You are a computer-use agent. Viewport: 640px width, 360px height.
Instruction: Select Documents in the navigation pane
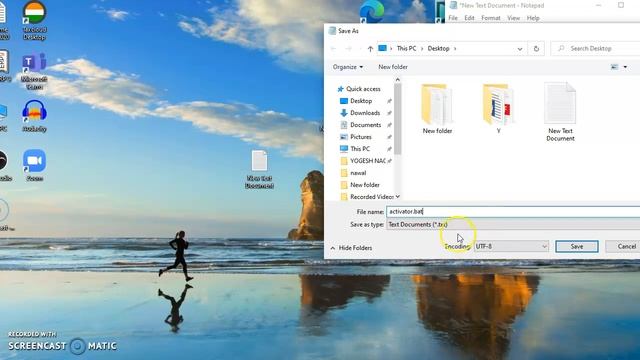pyautogui.click(x=360, y=125)
